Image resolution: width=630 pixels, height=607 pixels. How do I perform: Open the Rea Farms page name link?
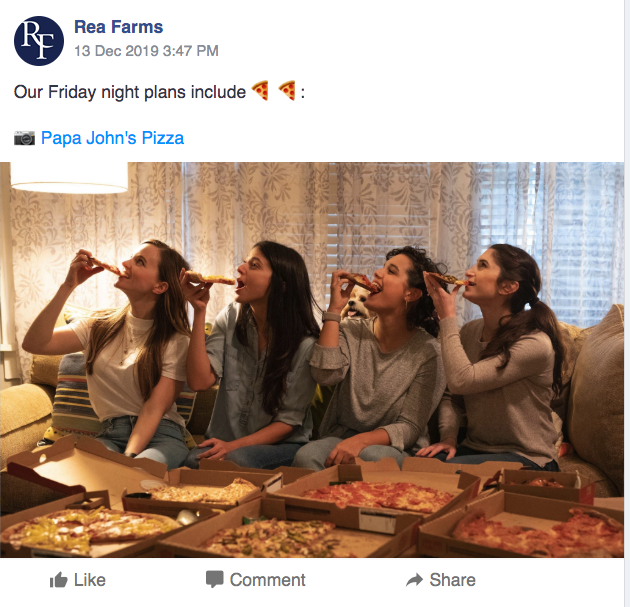tap(118, 27)
